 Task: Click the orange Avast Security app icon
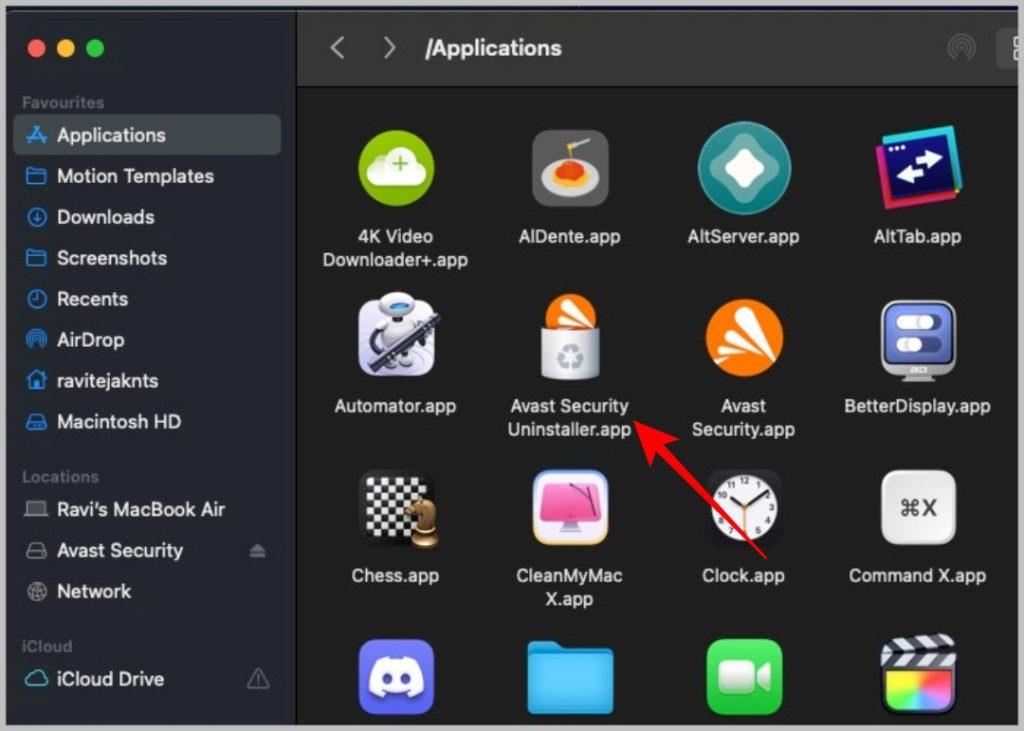[744, 337]
